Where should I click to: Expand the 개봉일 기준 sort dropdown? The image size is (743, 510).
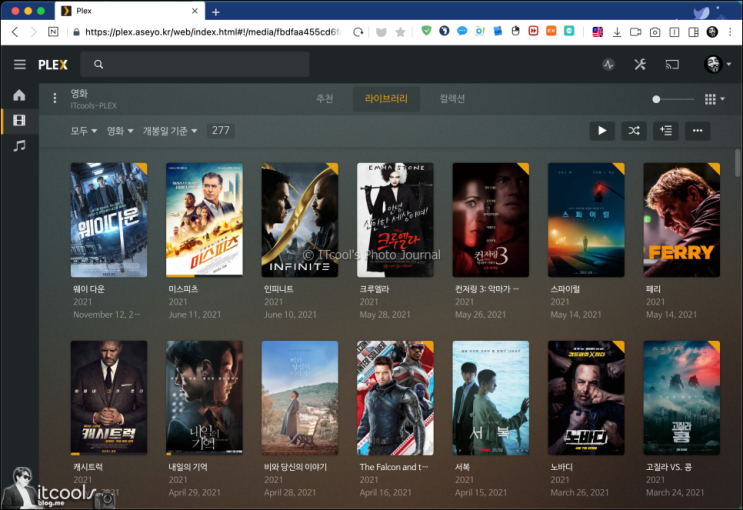pos(170,131)
